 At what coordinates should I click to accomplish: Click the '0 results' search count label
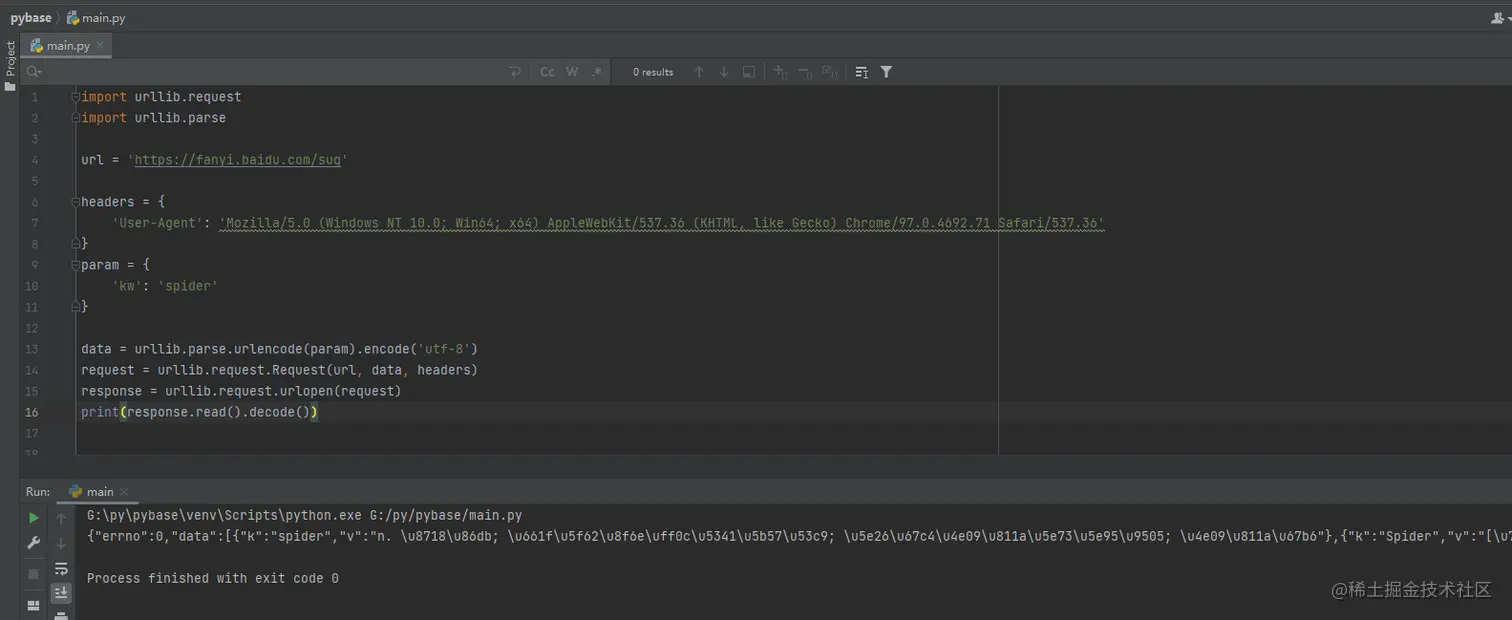(653, 72)
